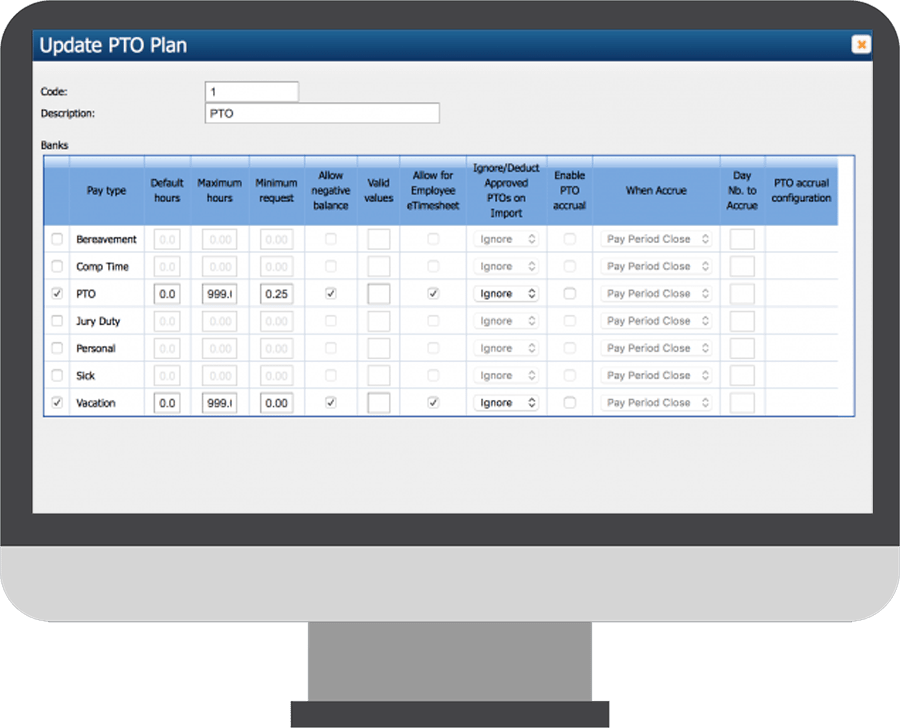Close the Update PTO Plan dialog
Screen dimensions: 900x728
[861, 44]
